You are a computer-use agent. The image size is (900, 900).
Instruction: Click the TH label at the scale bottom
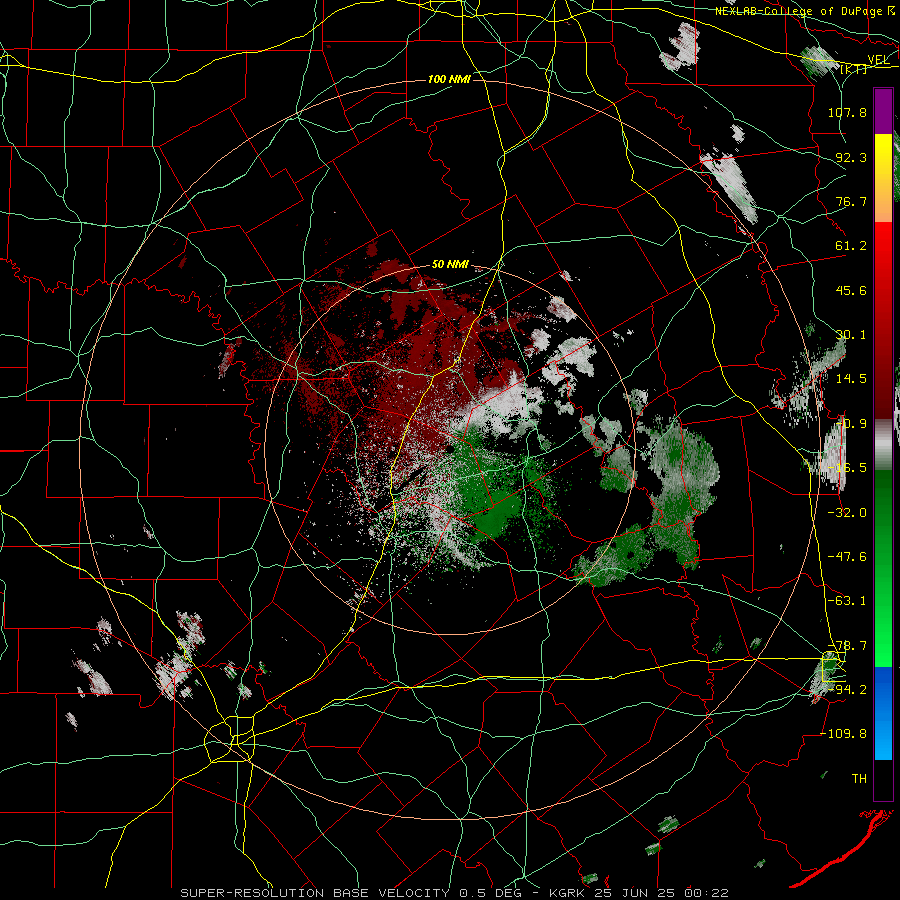(x=859, y=779)
